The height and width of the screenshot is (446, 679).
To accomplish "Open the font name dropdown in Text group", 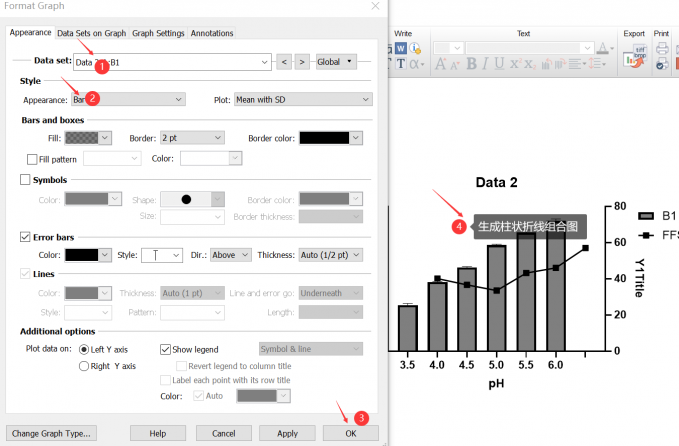I will click(530, 48).
